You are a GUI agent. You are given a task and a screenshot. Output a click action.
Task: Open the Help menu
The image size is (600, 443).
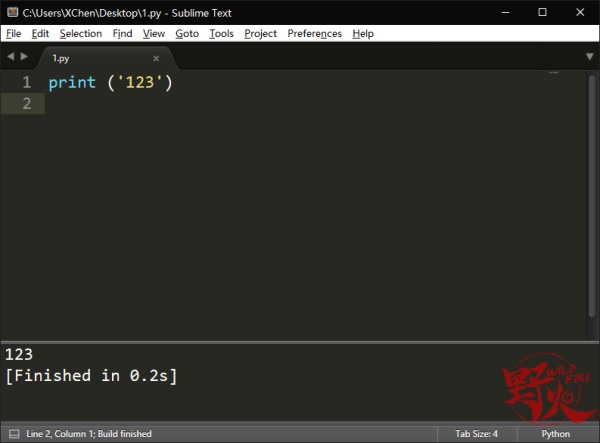pos(363,34)
